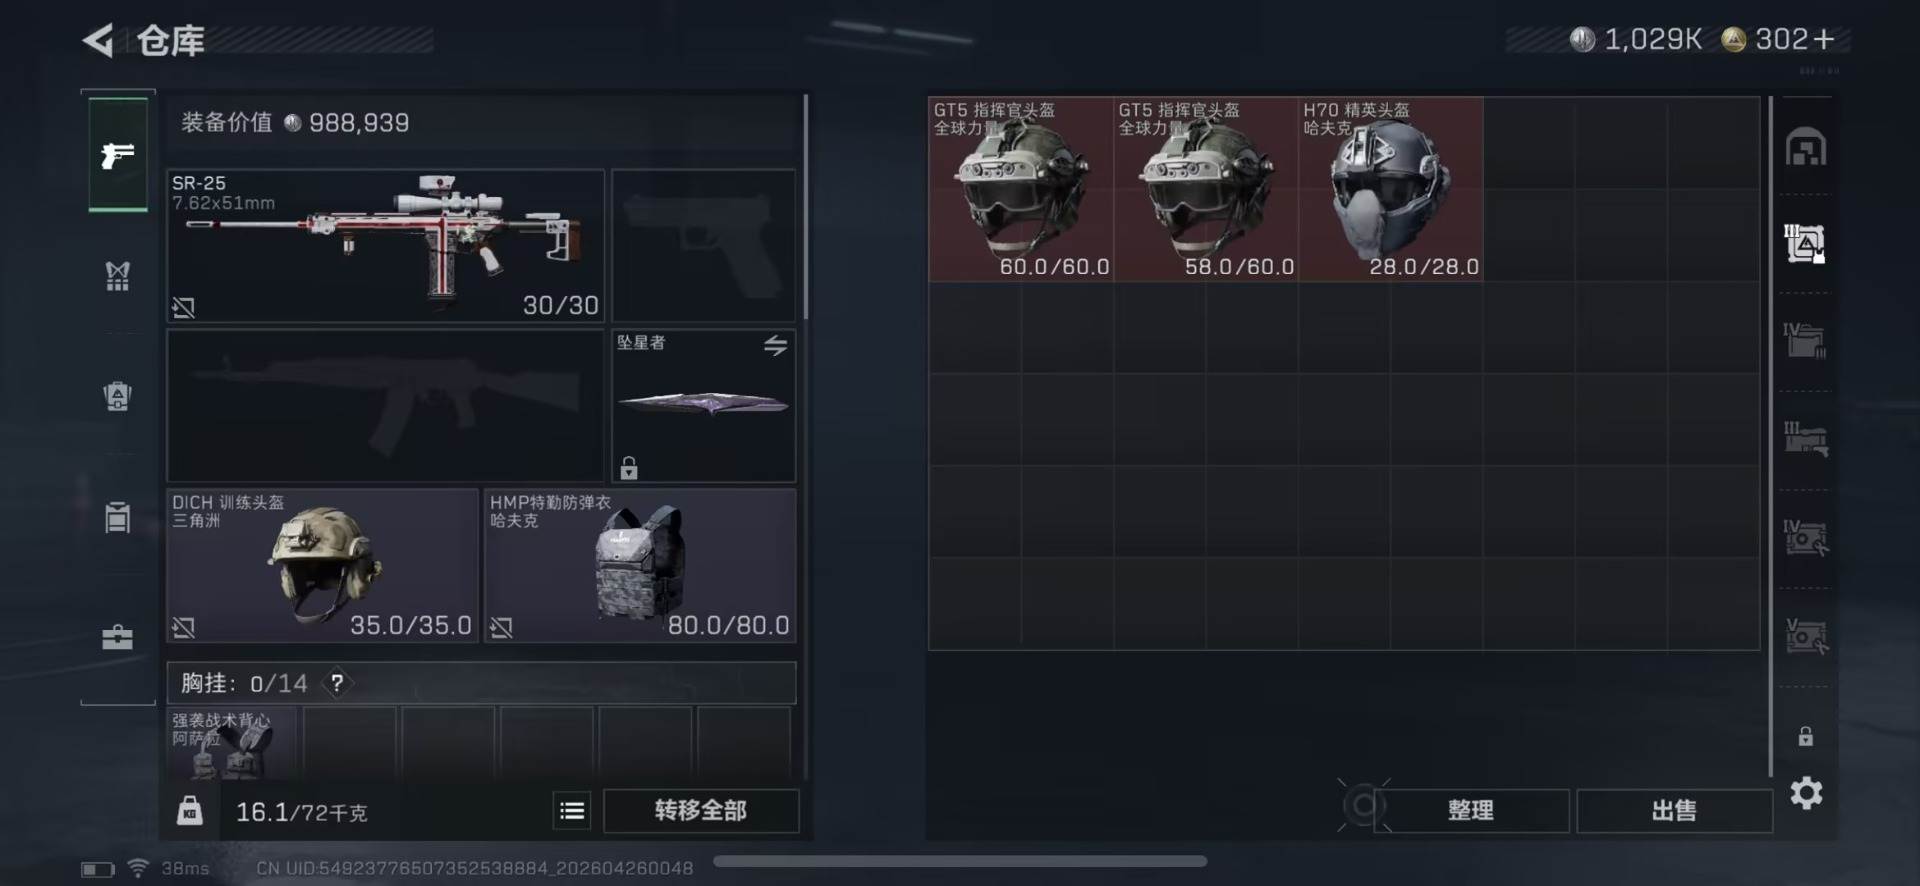The image size is (1920, 886).
Task: Go back using the arrow beside 仓库
Action: (x=98, y=40)
